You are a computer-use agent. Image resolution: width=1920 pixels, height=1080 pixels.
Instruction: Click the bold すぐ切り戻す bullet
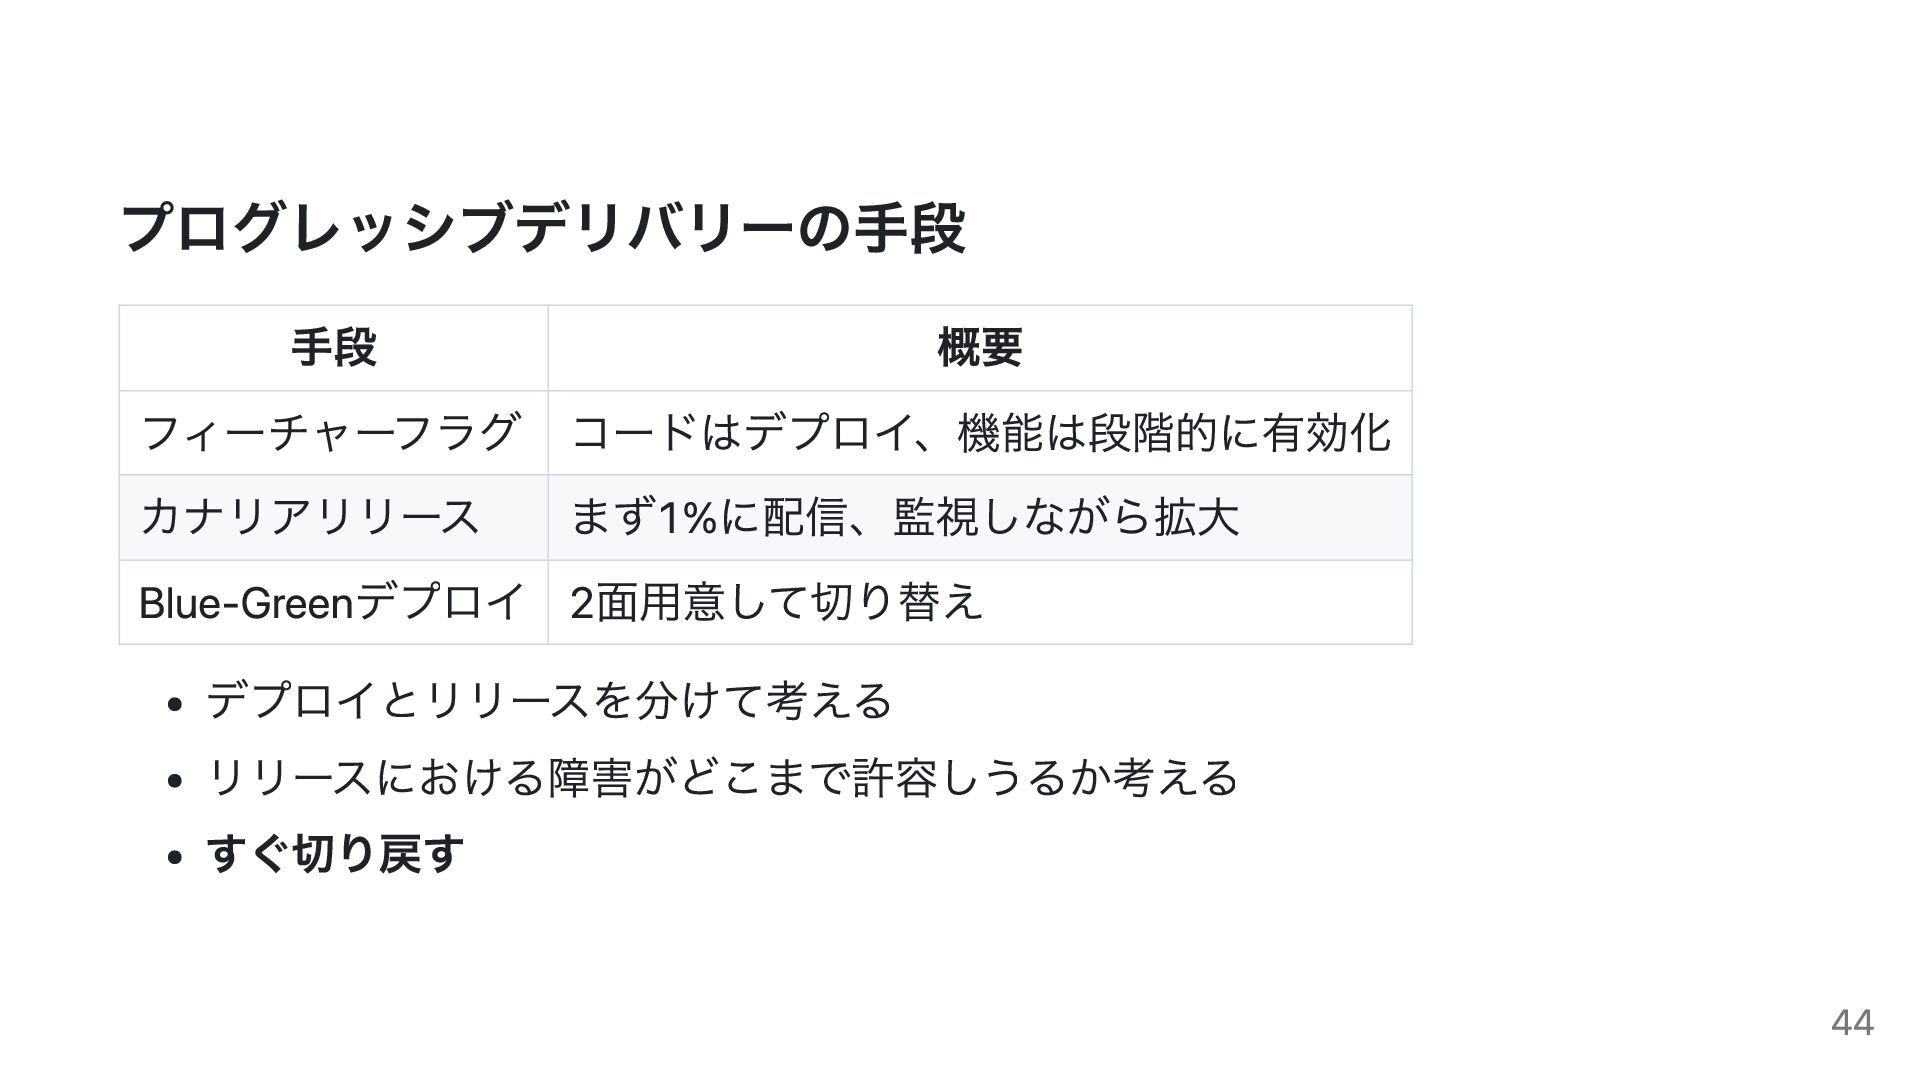335,854
